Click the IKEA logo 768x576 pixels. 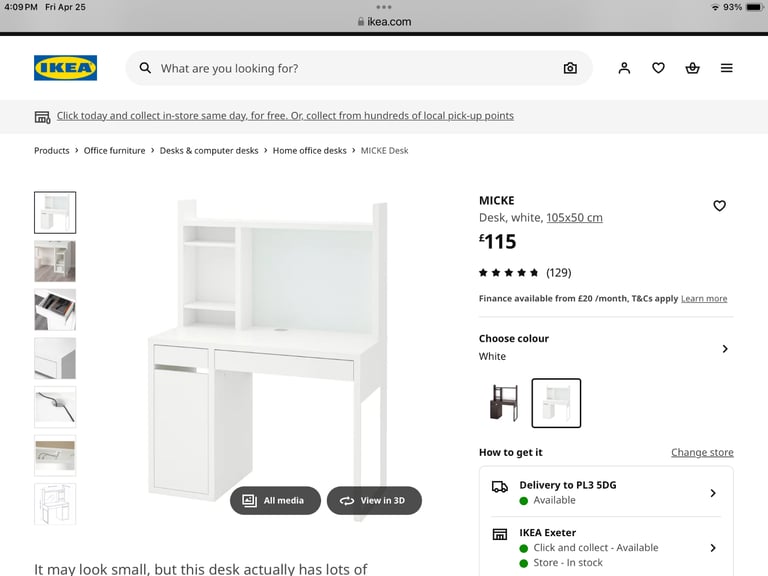(65, 68)
